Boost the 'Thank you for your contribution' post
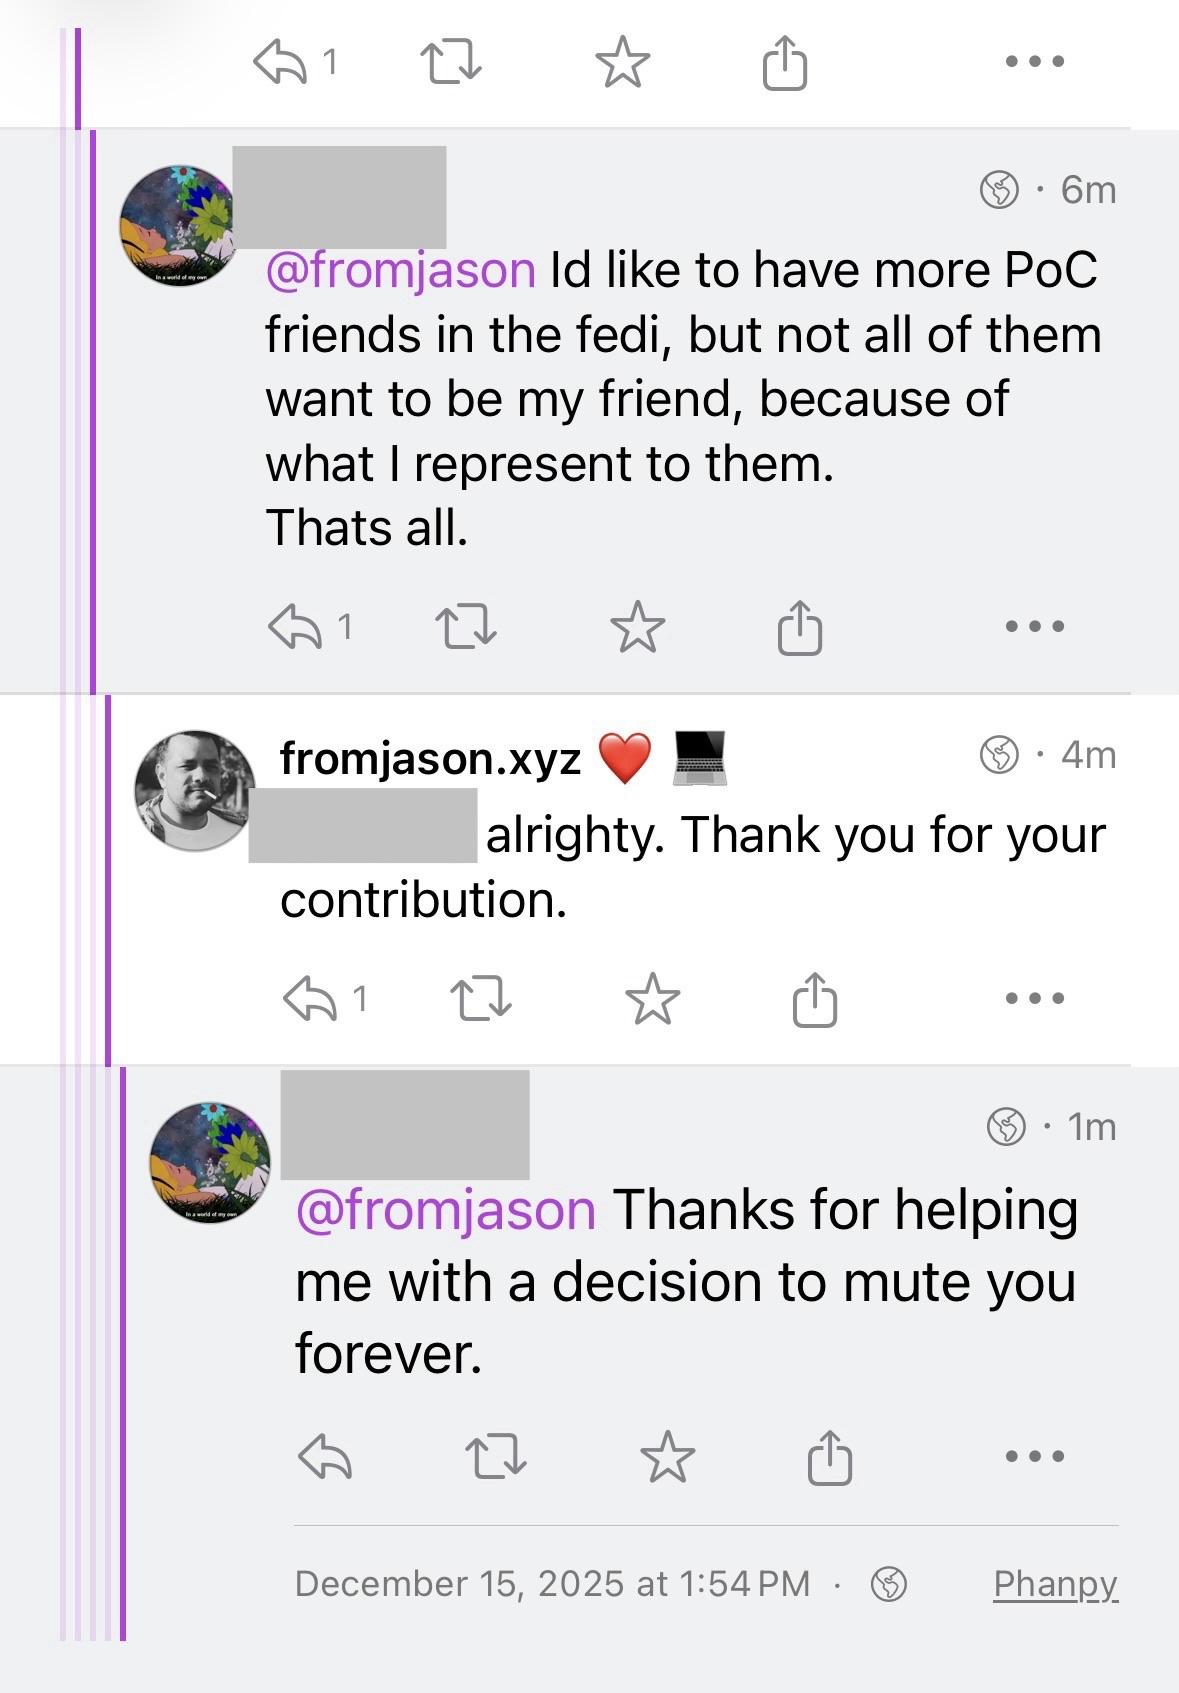The height and width of the screenshot is (1693, 1179). click(x=481, y=999)
